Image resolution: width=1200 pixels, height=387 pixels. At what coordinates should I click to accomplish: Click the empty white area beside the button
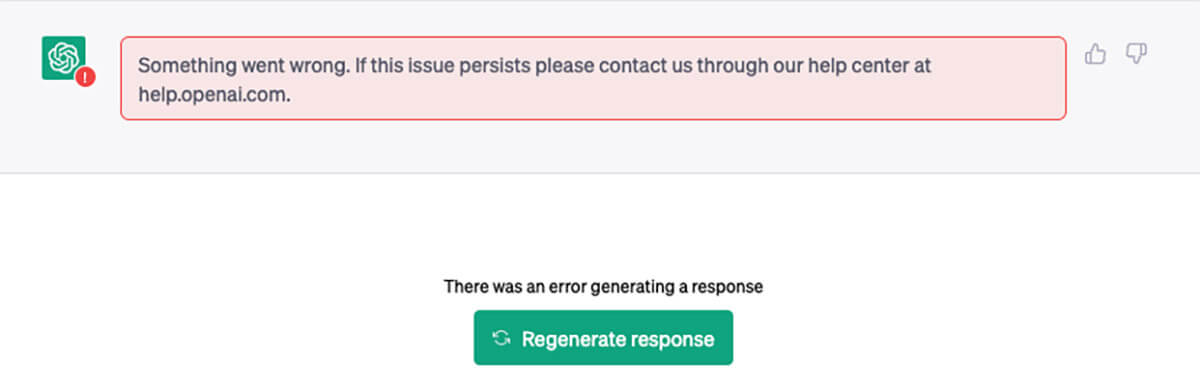(x=950, y=338)
